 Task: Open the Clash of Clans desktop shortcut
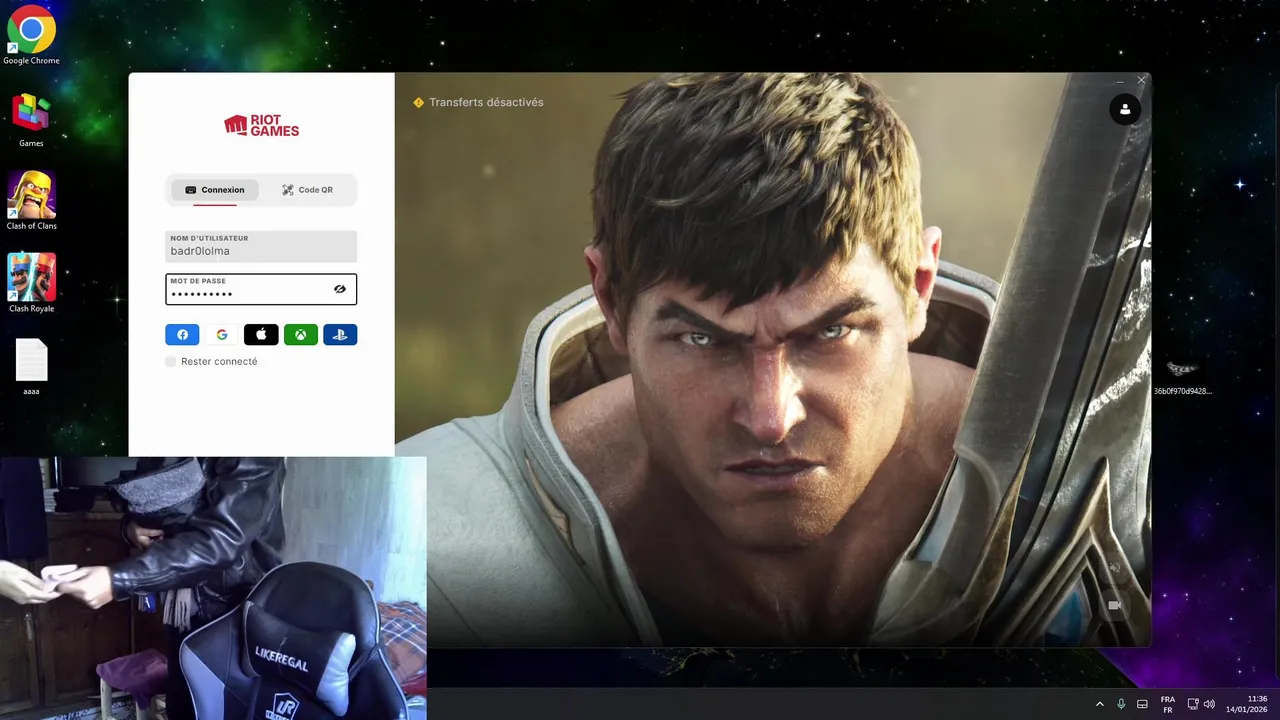pos(31,200)
